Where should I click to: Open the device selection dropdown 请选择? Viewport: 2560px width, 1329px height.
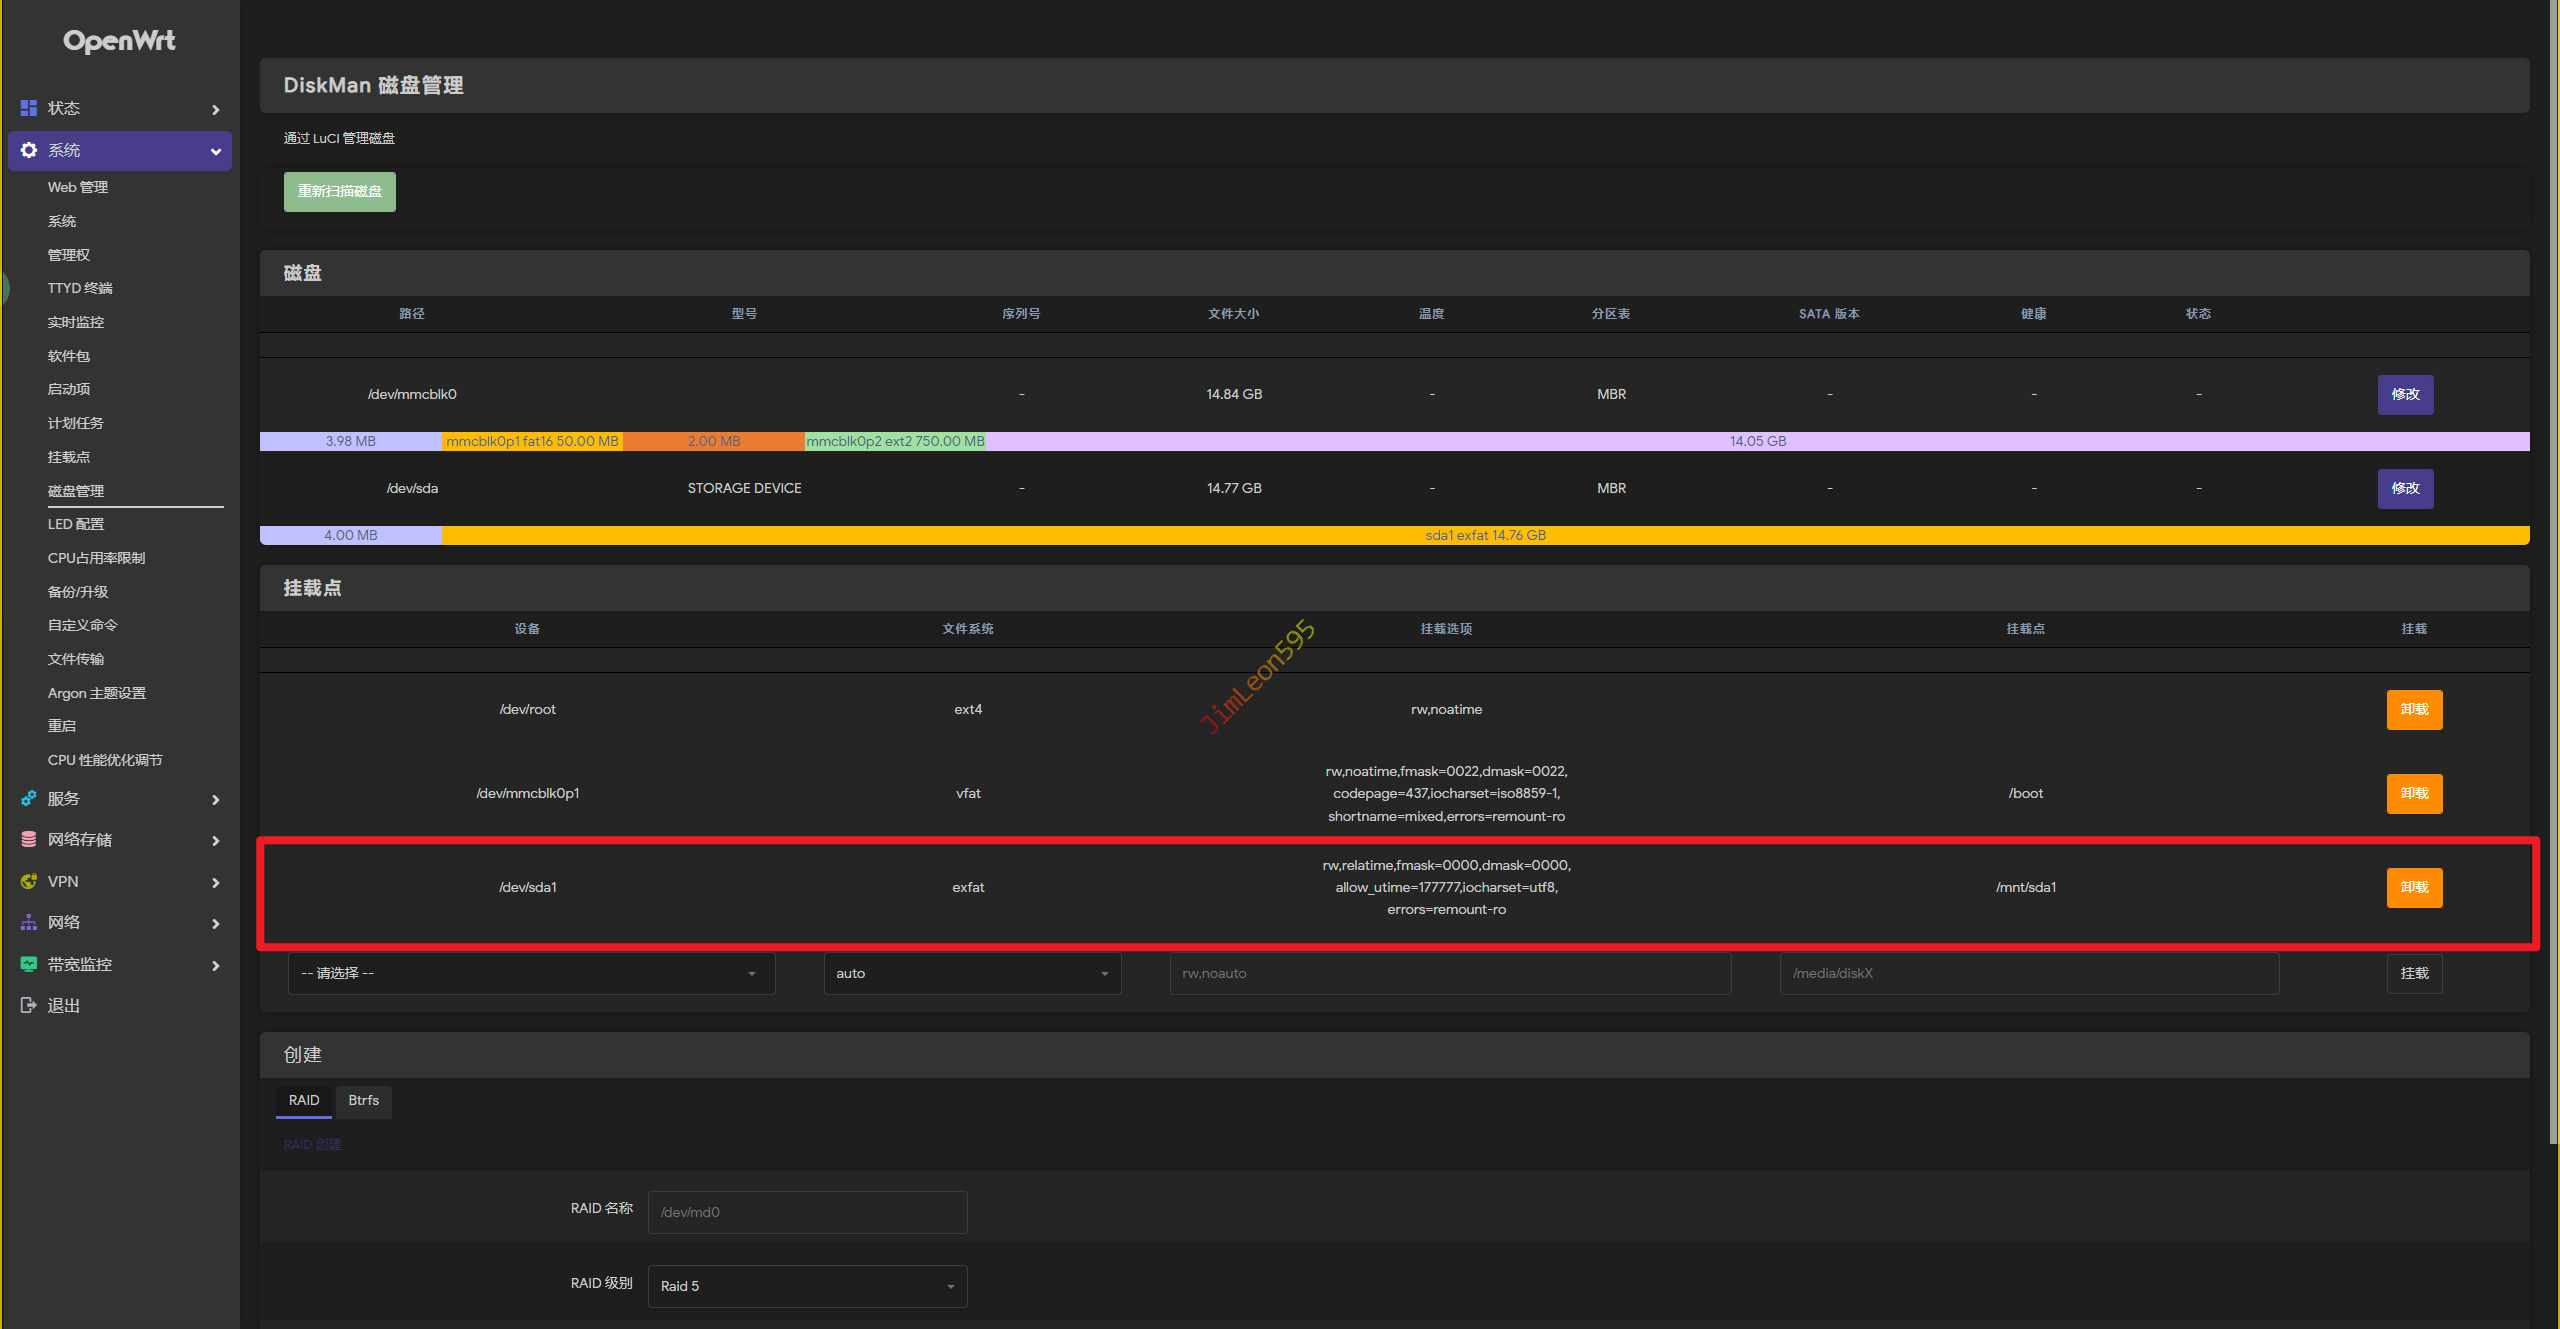(x=531, y=973)
